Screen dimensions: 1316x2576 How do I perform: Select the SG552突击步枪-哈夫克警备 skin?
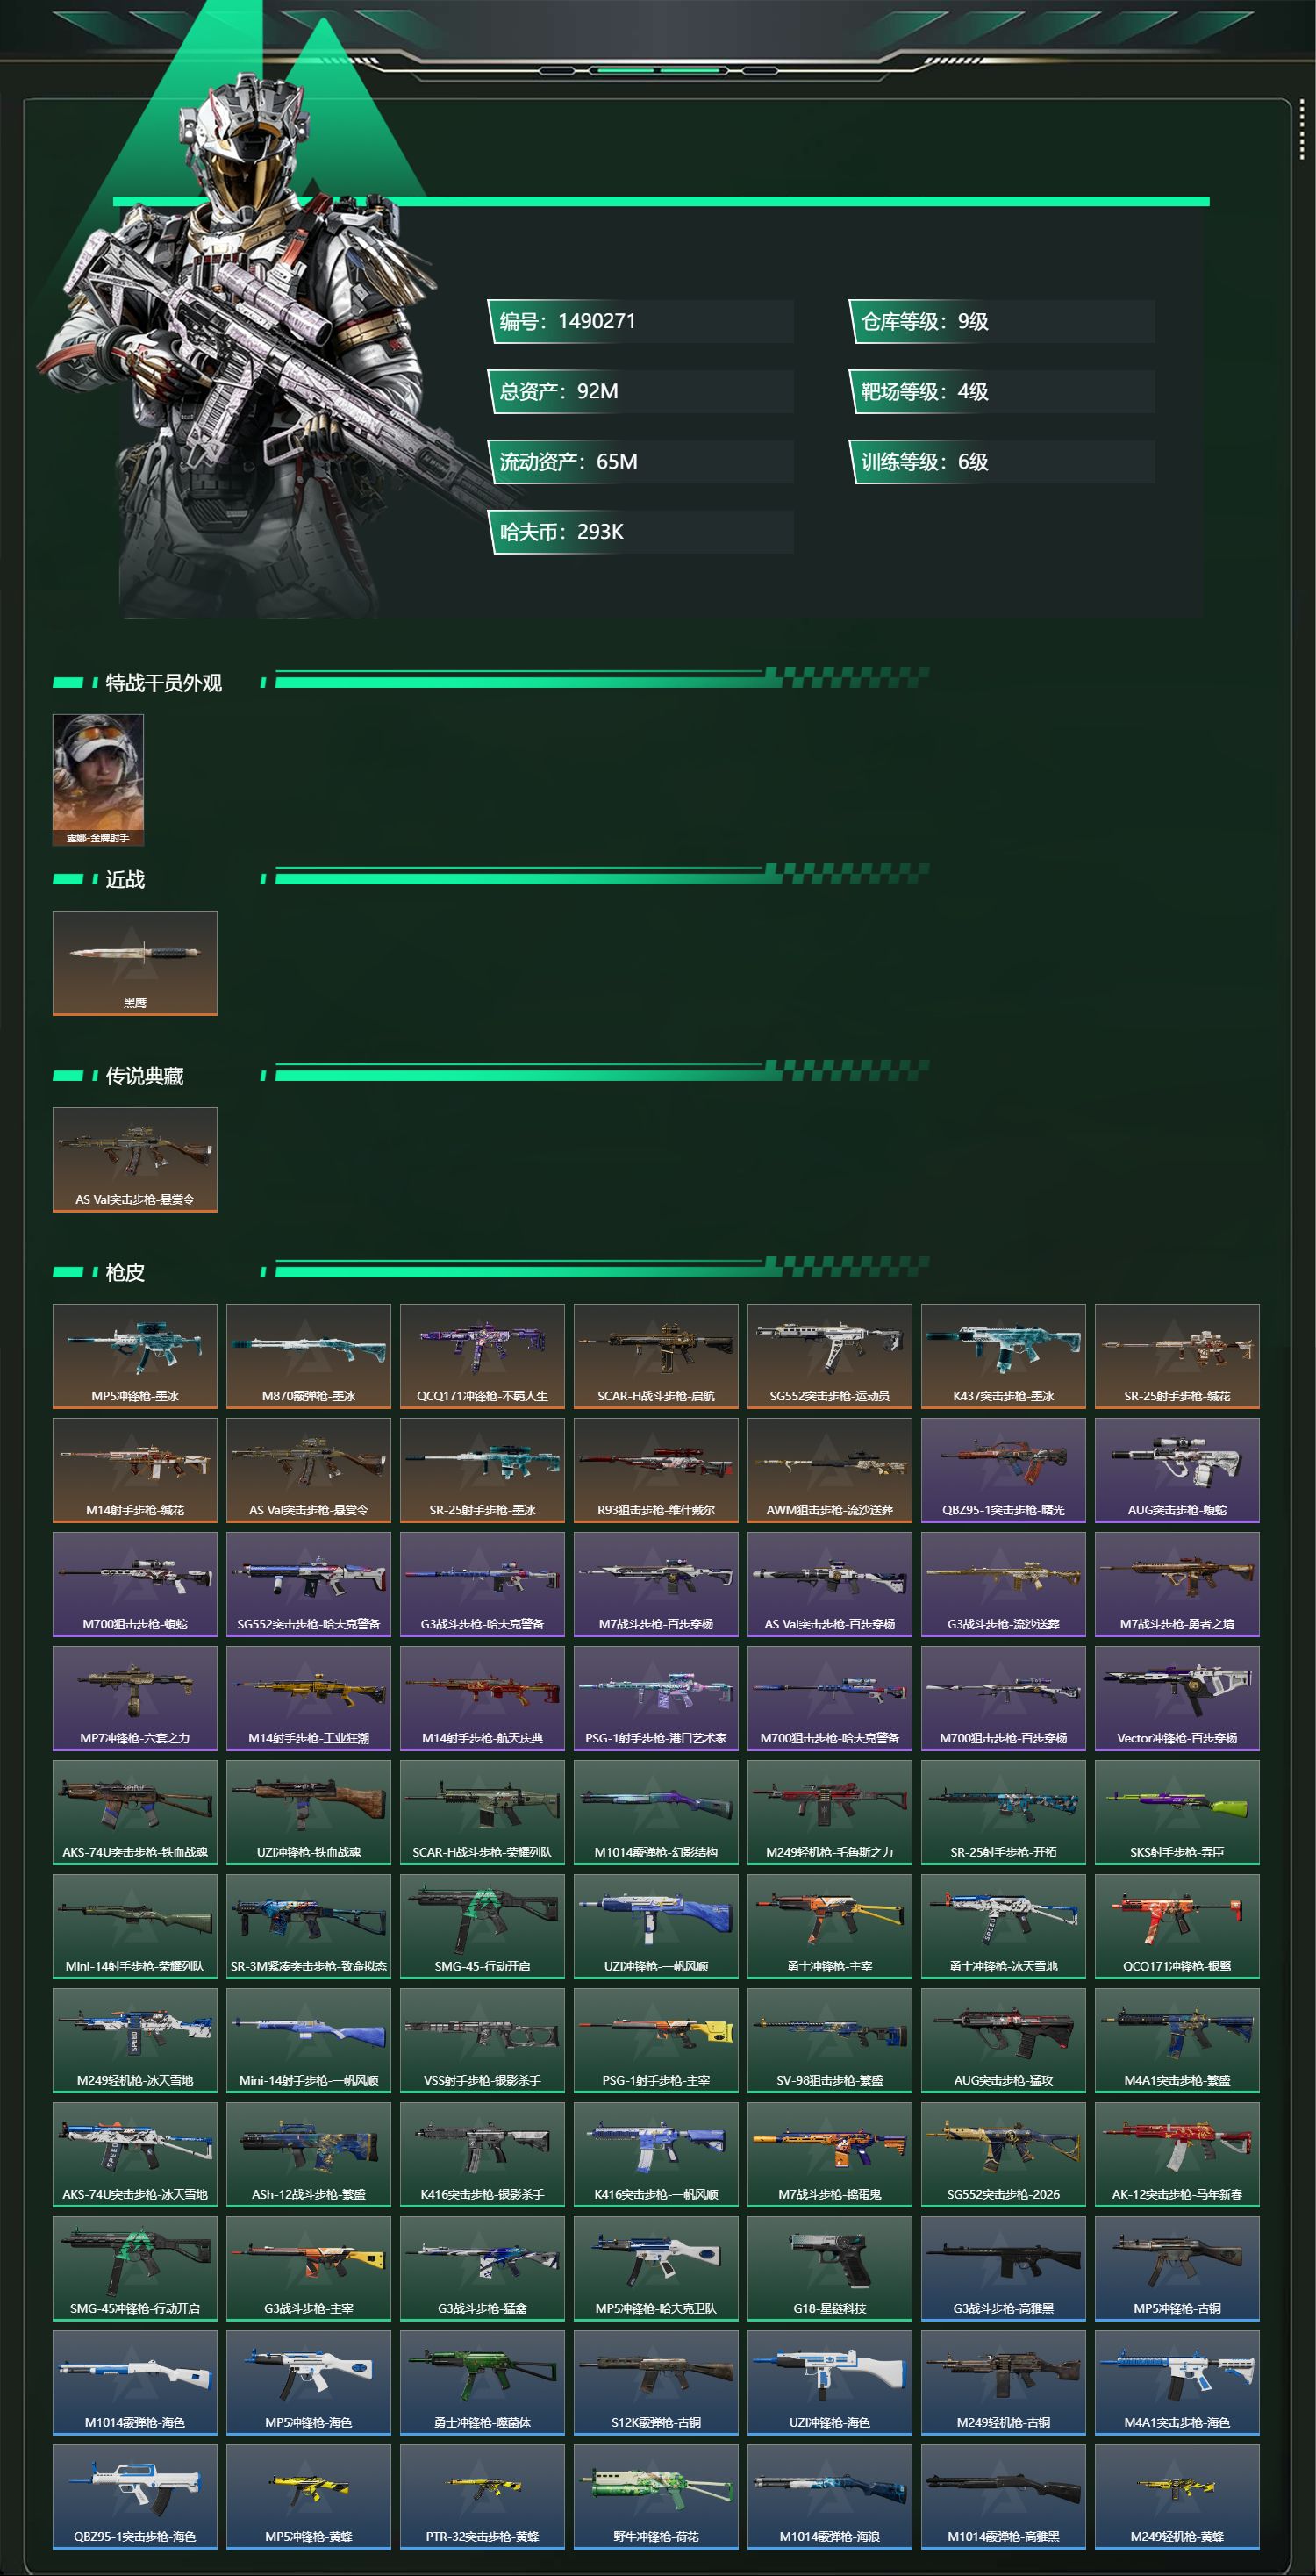[x=309, y=1584]
